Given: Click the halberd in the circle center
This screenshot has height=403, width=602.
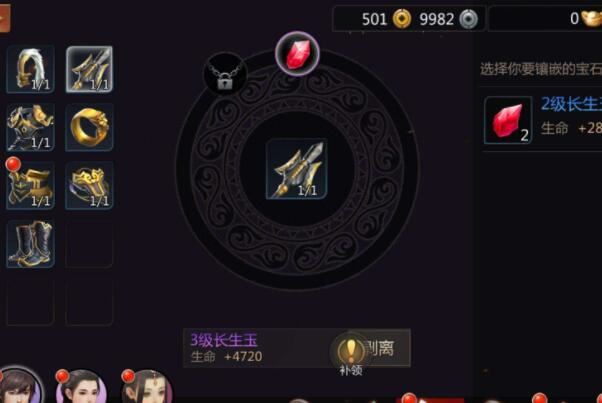Looking at the screenshot, I should pos(297,169).
